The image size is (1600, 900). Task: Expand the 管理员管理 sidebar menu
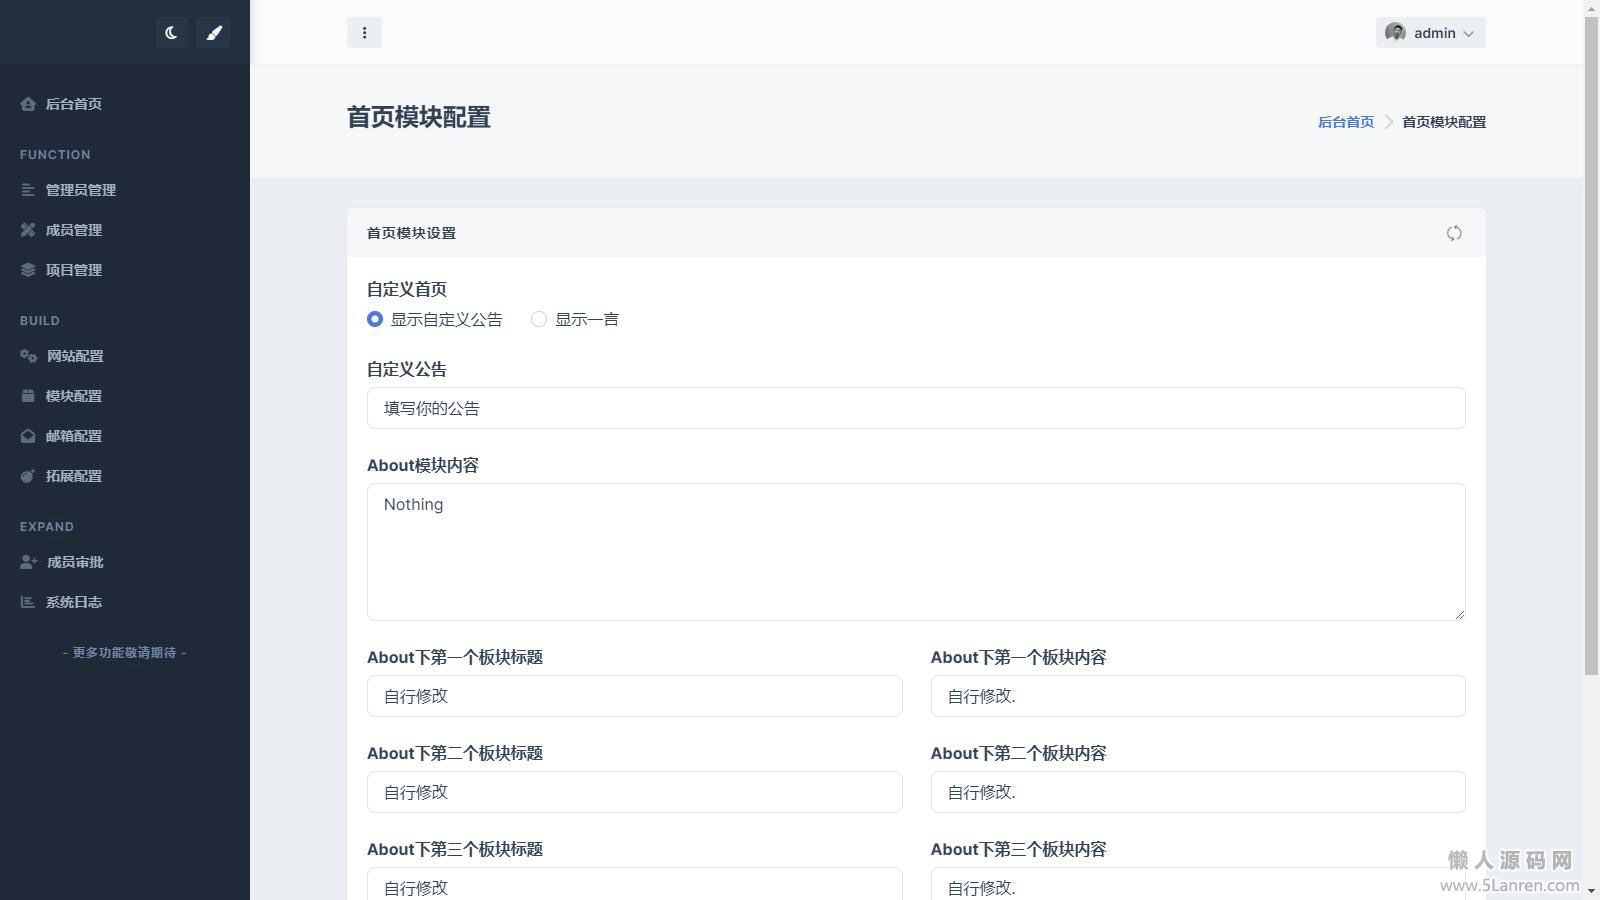(81, 190)
